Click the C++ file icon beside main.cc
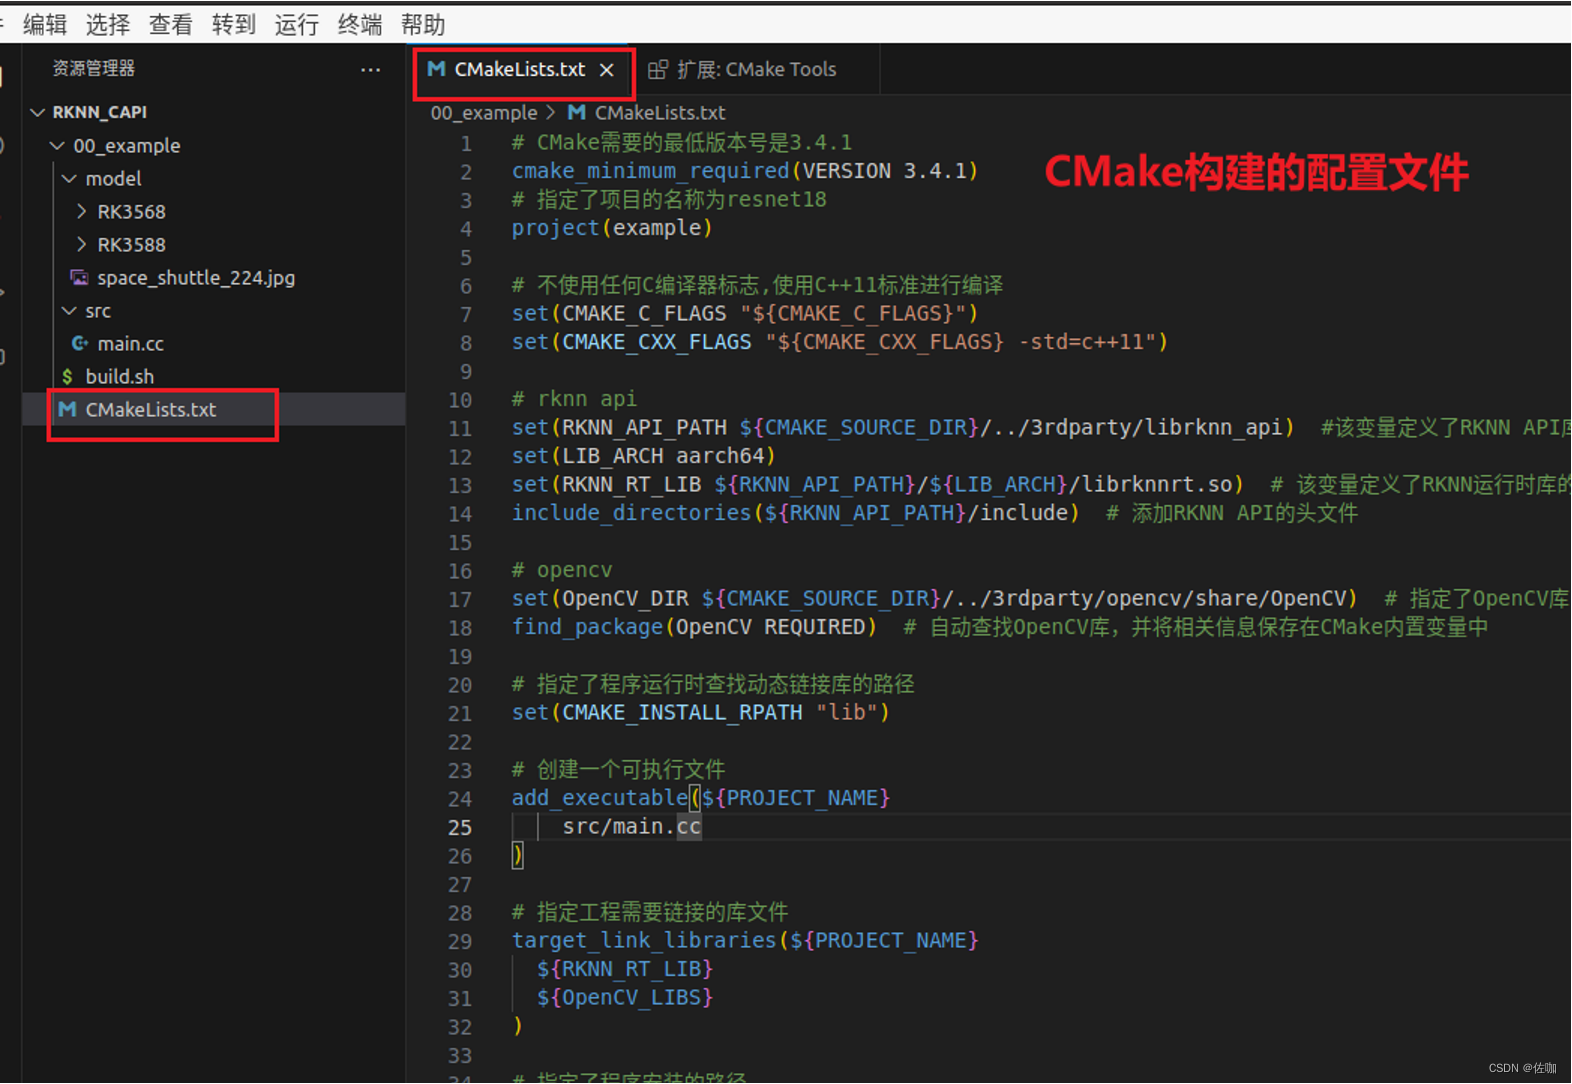 click(79, 344)
